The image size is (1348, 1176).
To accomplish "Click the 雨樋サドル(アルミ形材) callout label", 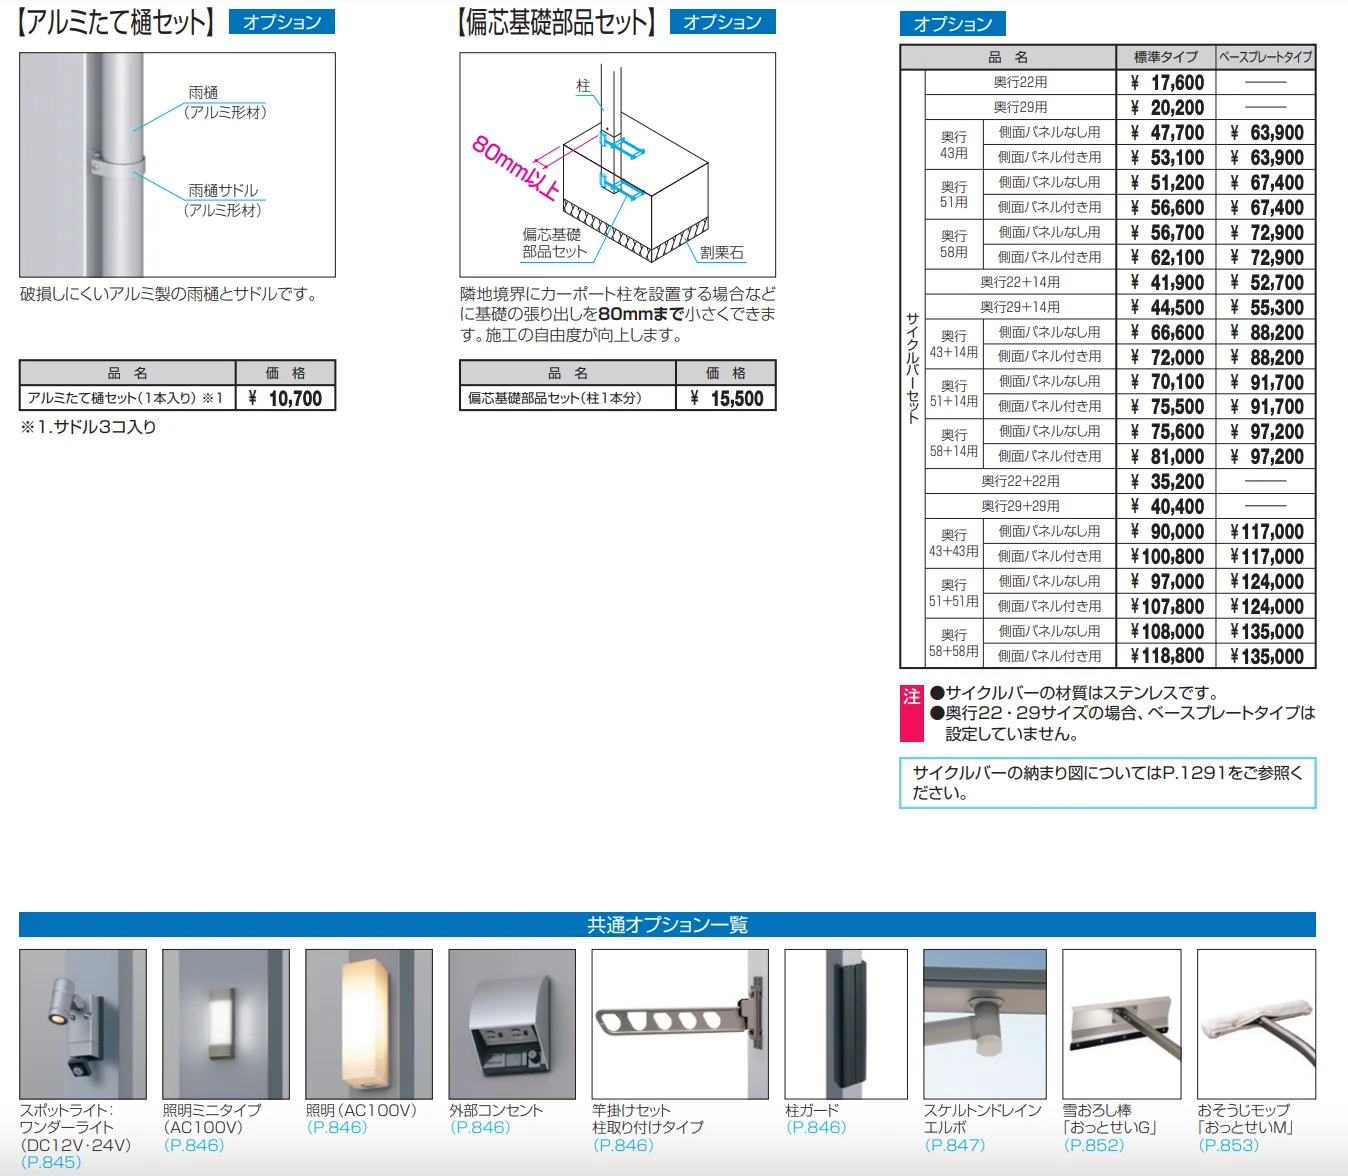I will (x=223, y=200).
